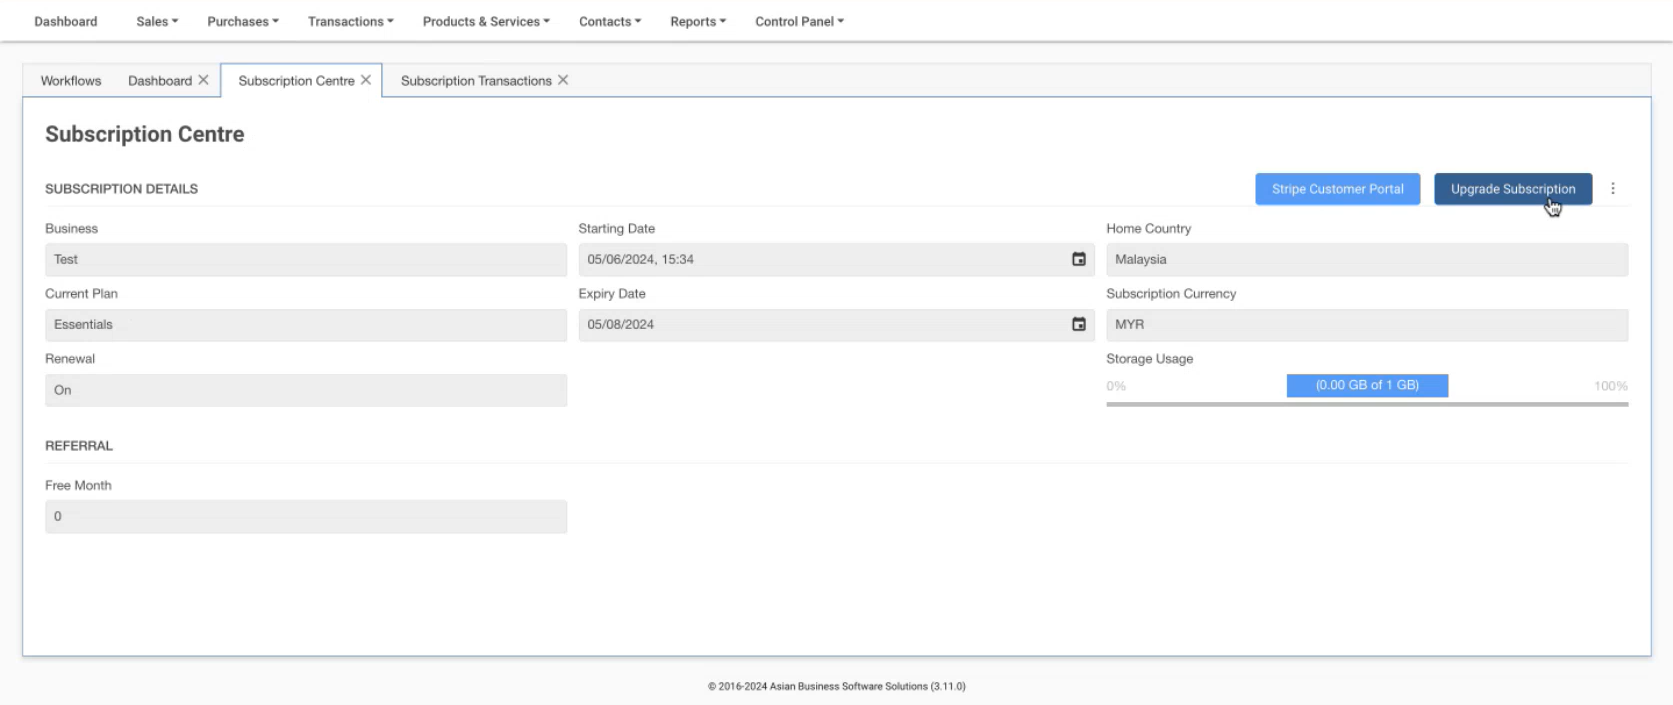Click the copyright footer text
This screenshot has width=1673, height=705.
pos(836,686)
